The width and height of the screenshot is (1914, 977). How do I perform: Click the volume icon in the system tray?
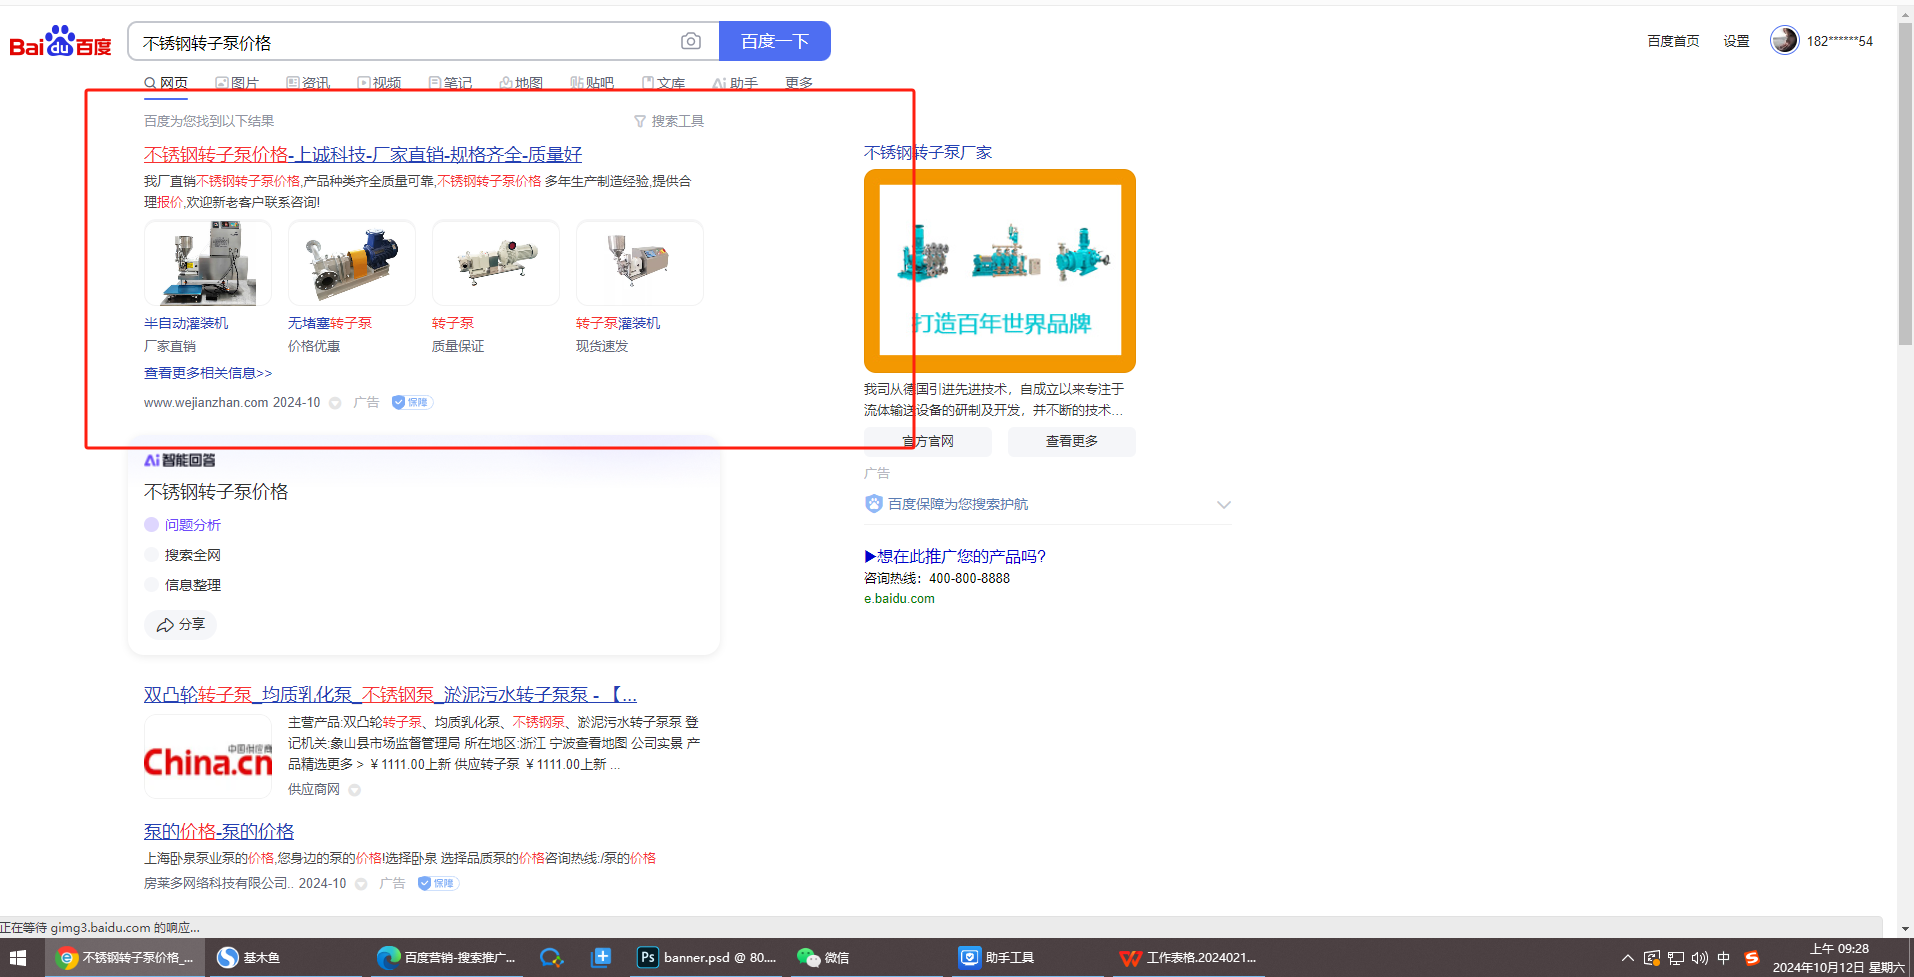[x=1700, y=958]
